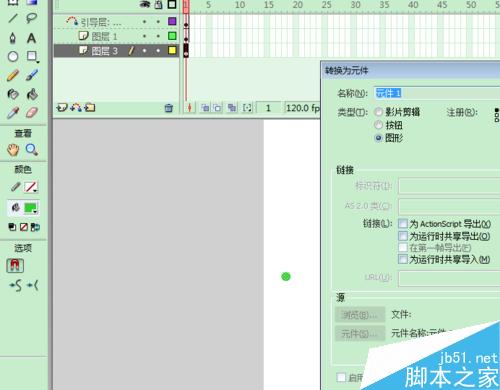Select the Line tool
The width and height of the screenshot is (500, 390).
point(13,18)
